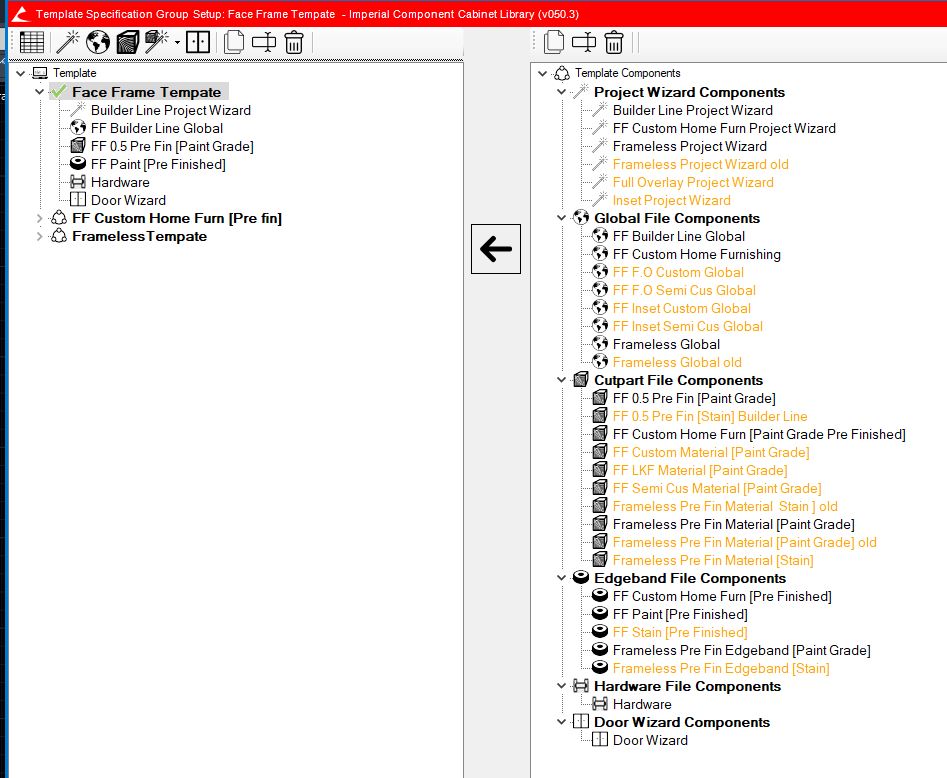
Task: Click the rename icon in right toolbar
Action: pyautogui.click(x=583, y=42)
